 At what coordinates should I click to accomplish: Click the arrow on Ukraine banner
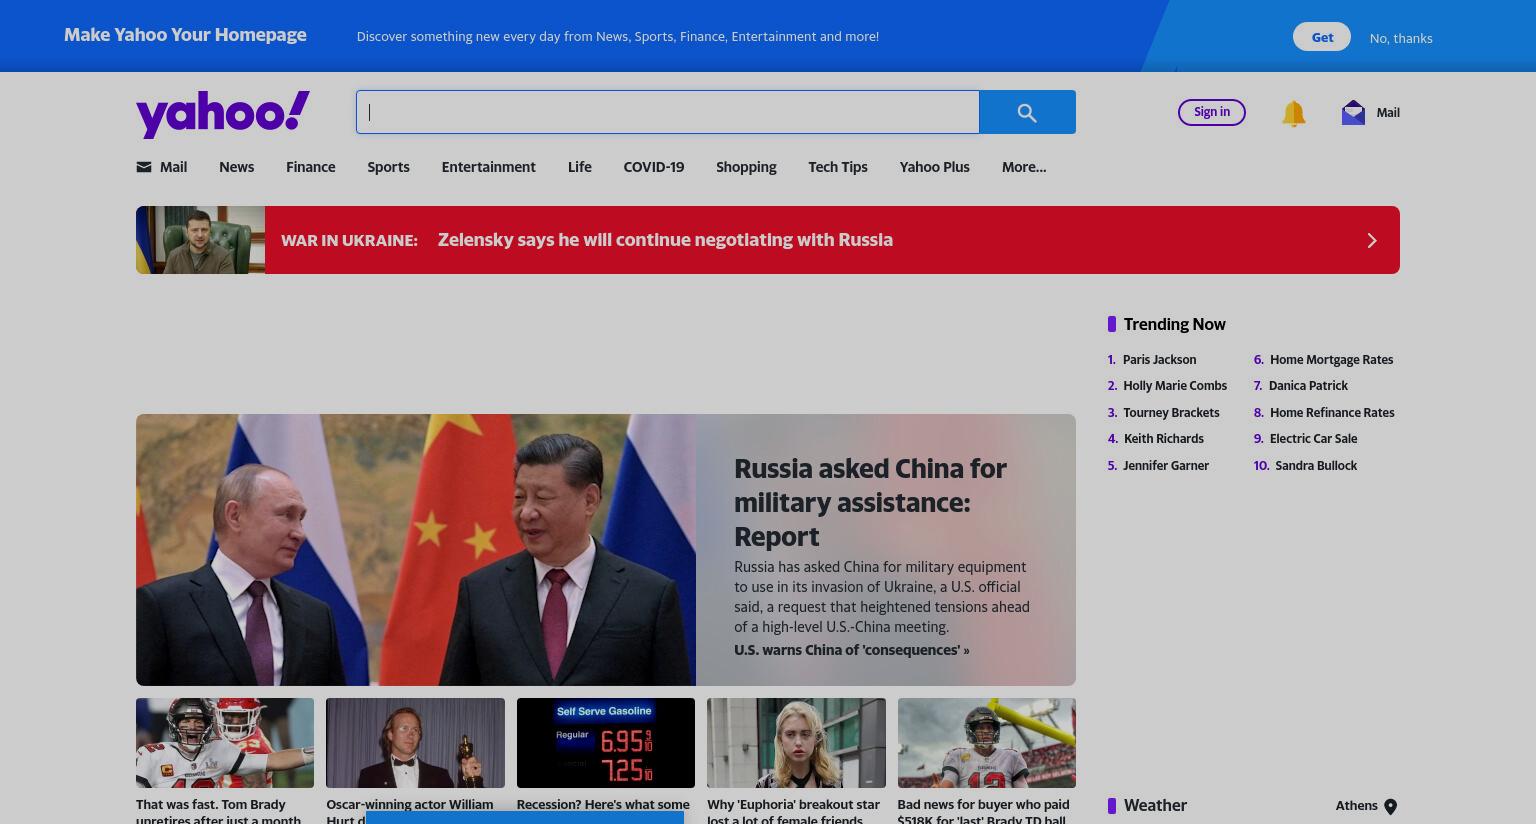click(1372, 240)
